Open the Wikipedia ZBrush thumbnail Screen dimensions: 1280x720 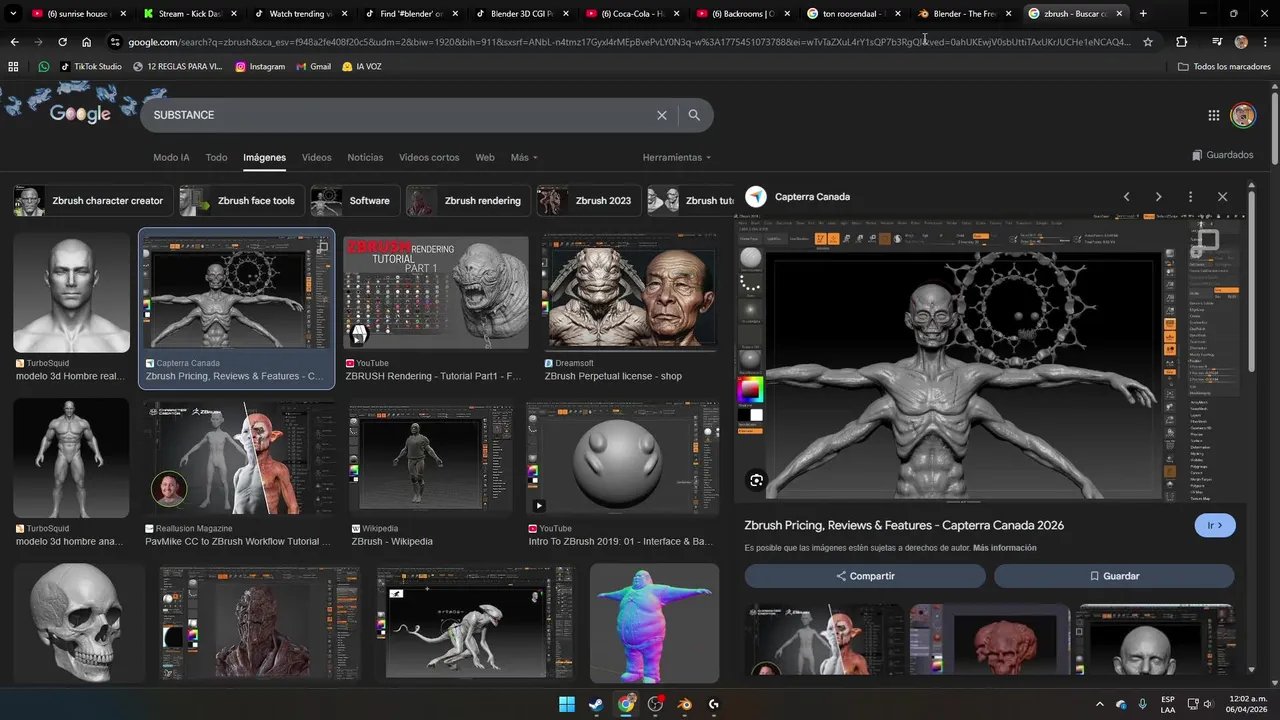pos(430,460)
